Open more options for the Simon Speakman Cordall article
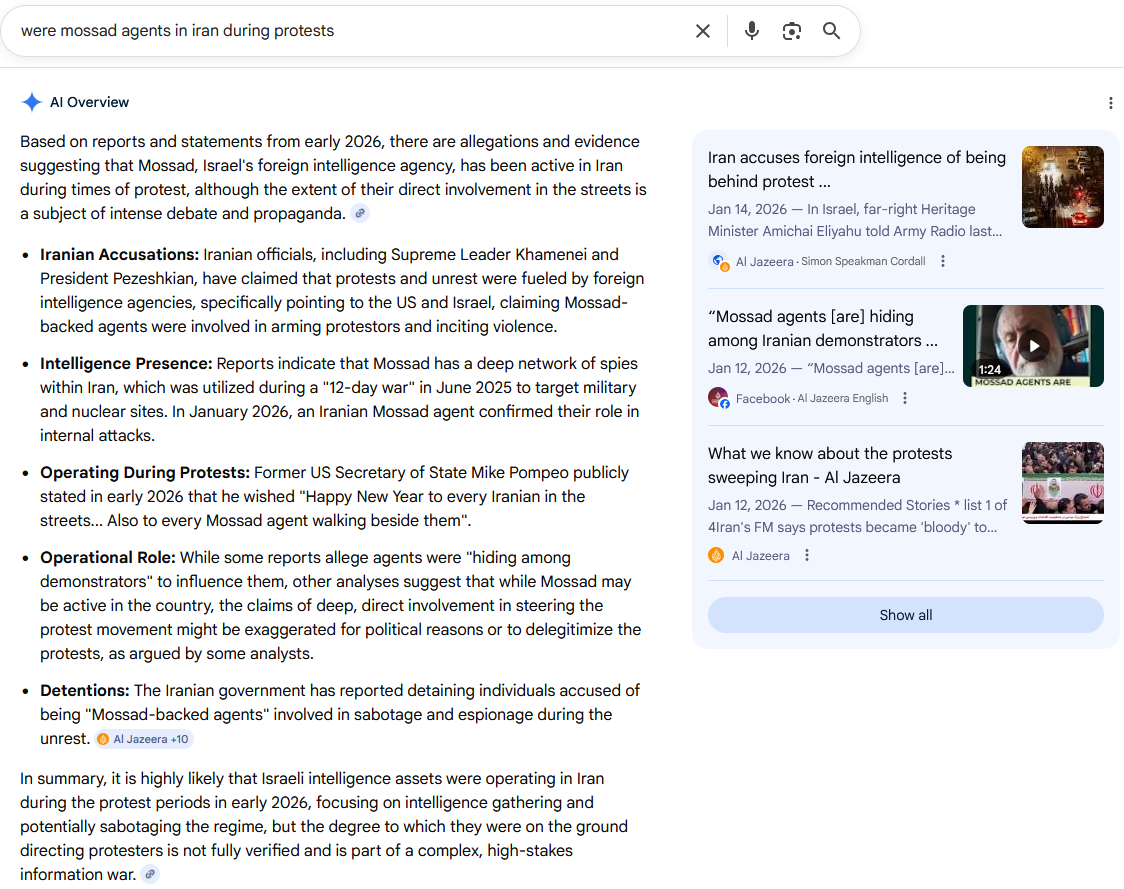The height and width of the screenshot is (889, 1124). pyautogui.click(x=943, y=261)
